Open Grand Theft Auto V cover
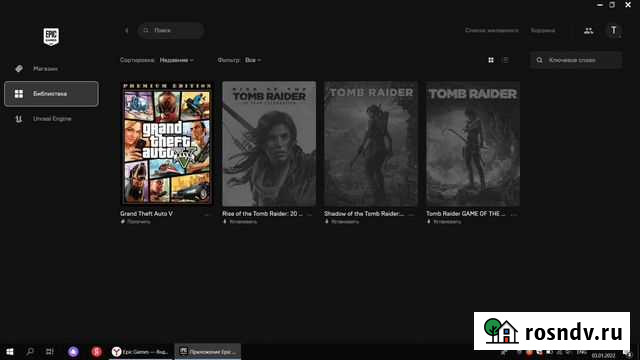 point(167,143)
